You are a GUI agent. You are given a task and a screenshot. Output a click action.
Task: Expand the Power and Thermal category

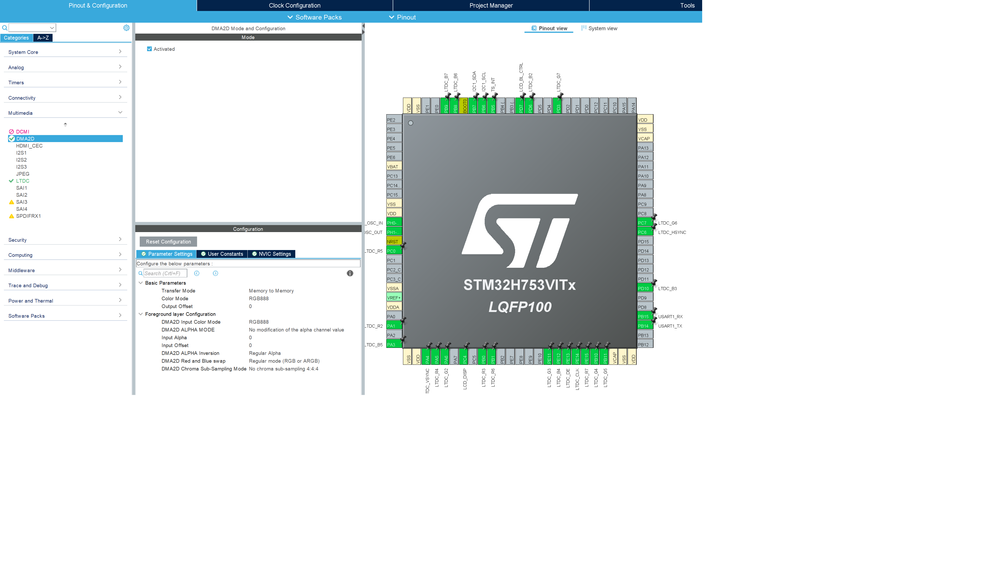[64, 301]
